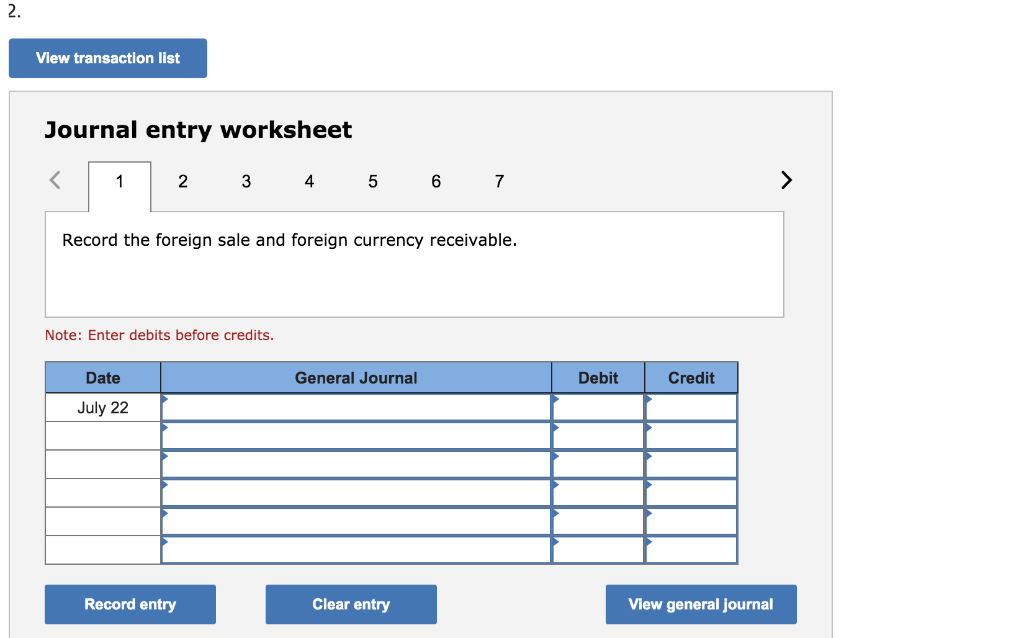Select transaction tab 3
Viewport: 1024px width, 638px height.
pos(246,181)
